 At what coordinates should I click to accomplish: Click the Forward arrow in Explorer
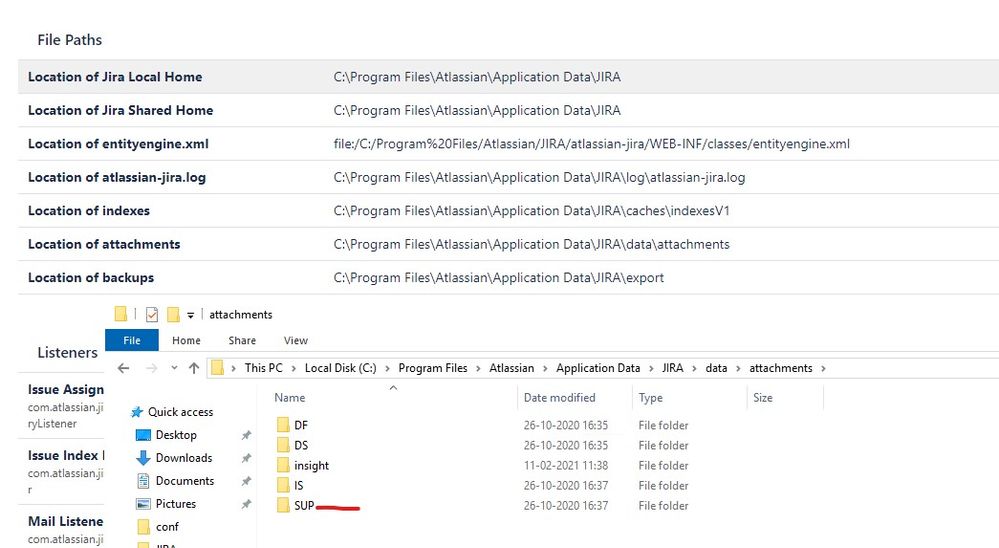151,368
